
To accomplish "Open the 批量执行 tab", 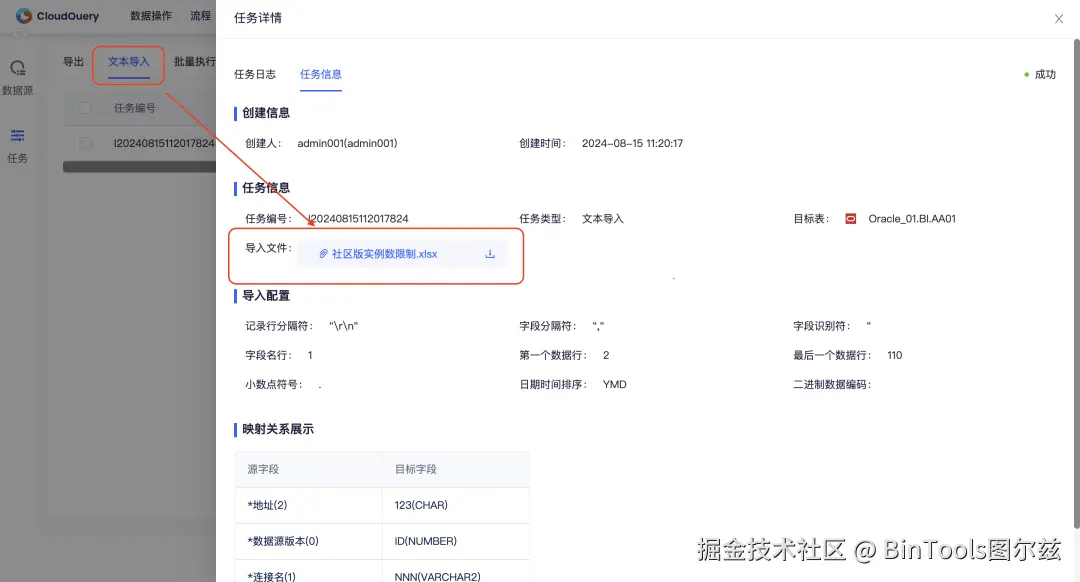I will coord(195,61).
